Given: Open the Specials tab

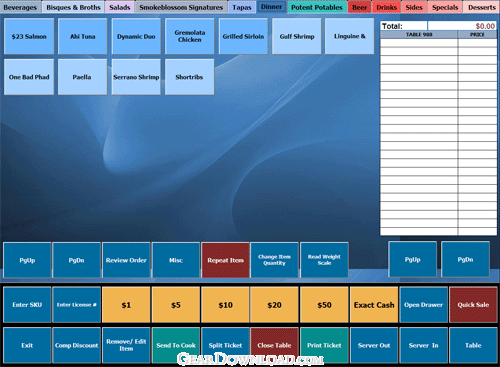Looking at the screenshot, I should [445, 7].
